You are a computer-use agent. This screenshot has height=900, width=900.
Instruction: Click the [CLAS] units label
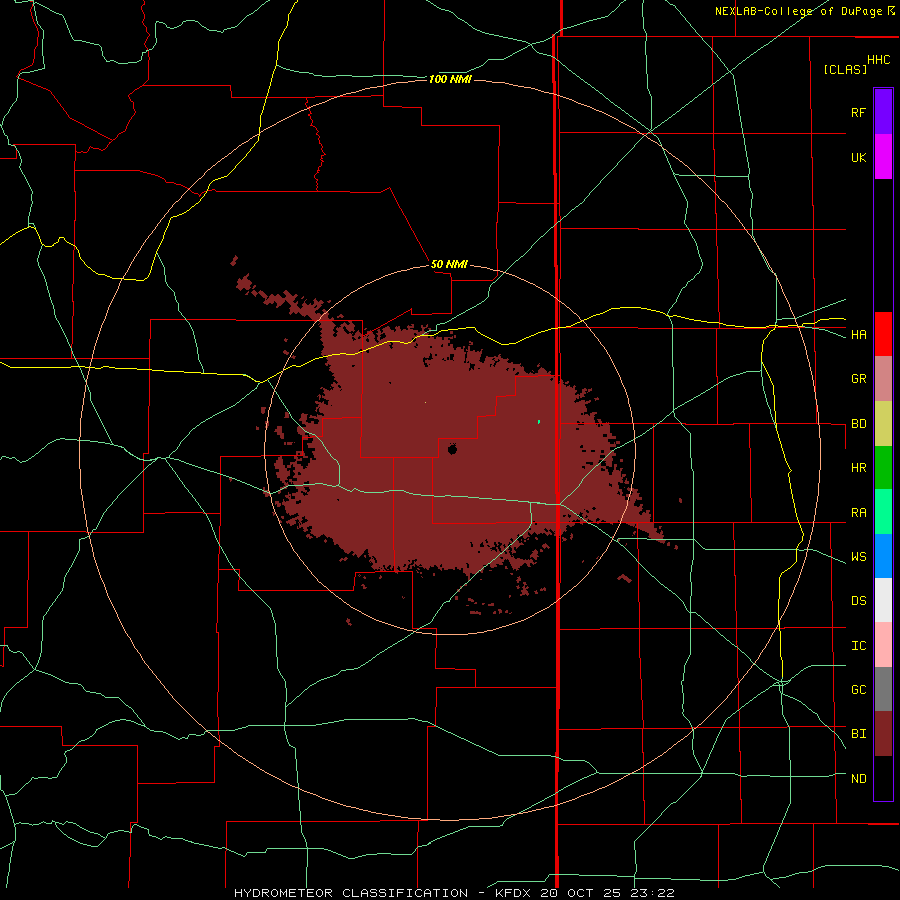(845, 69)
